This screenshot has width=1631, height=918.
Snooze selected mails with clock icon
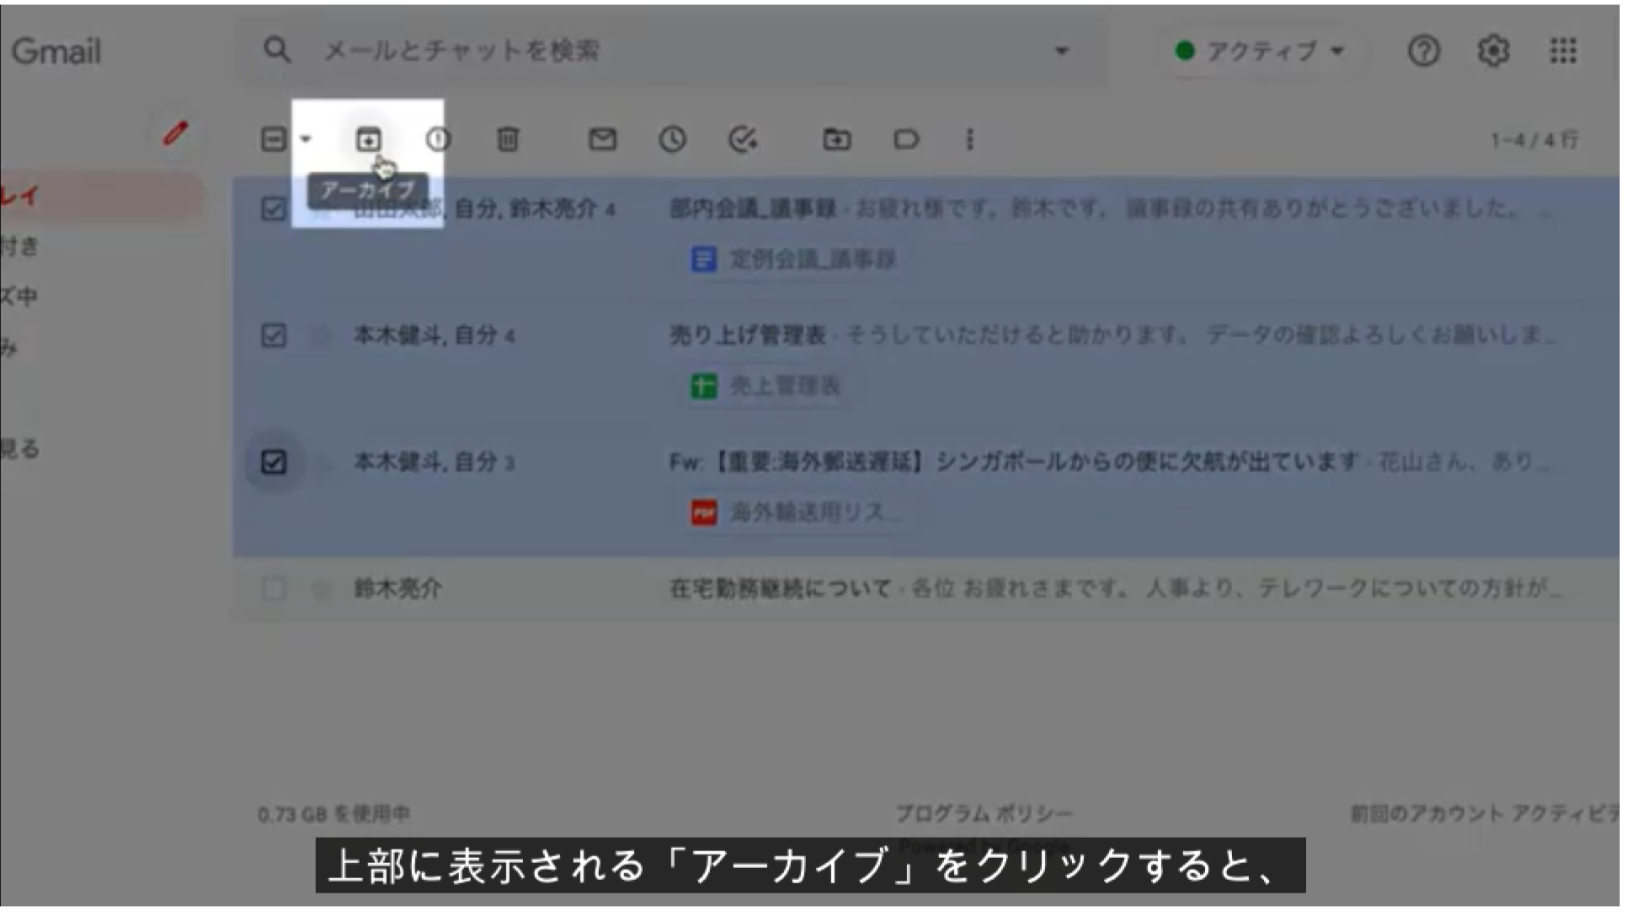click(672, 139)
